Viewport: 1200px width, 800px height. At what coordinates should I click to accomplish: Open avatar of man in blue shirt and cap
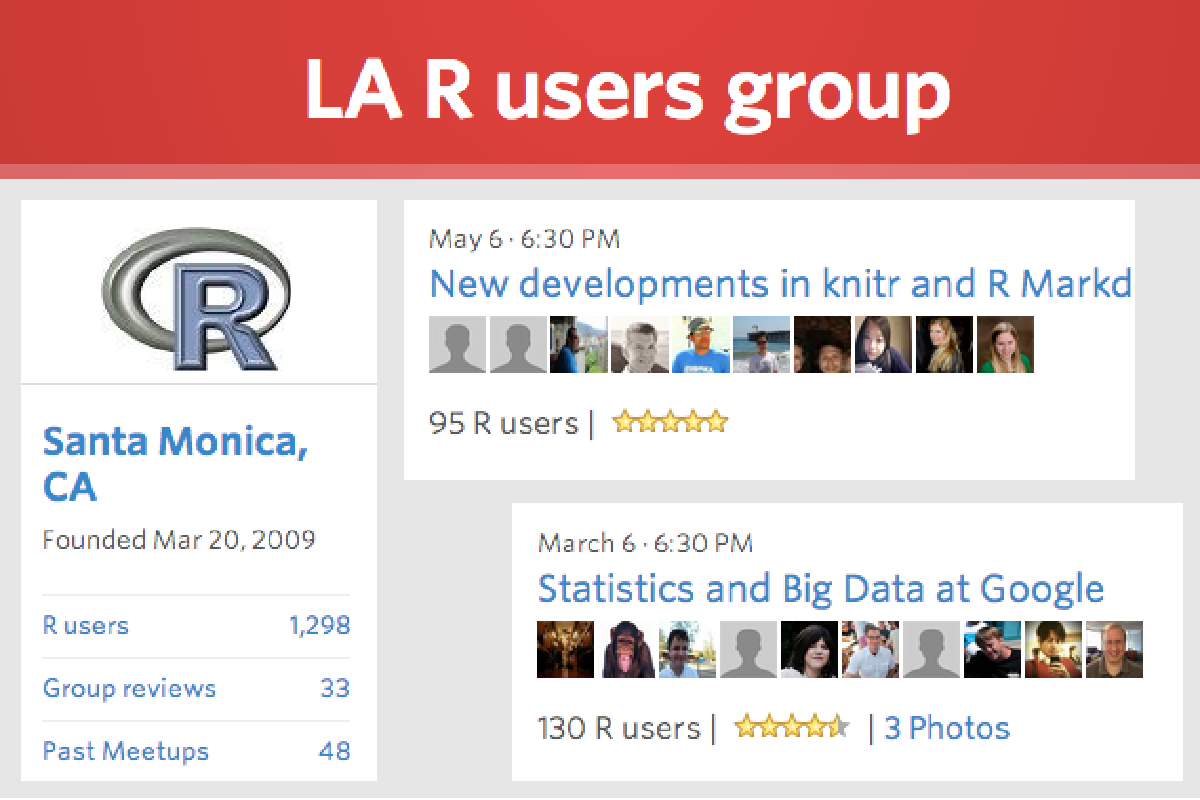point(701,345)
